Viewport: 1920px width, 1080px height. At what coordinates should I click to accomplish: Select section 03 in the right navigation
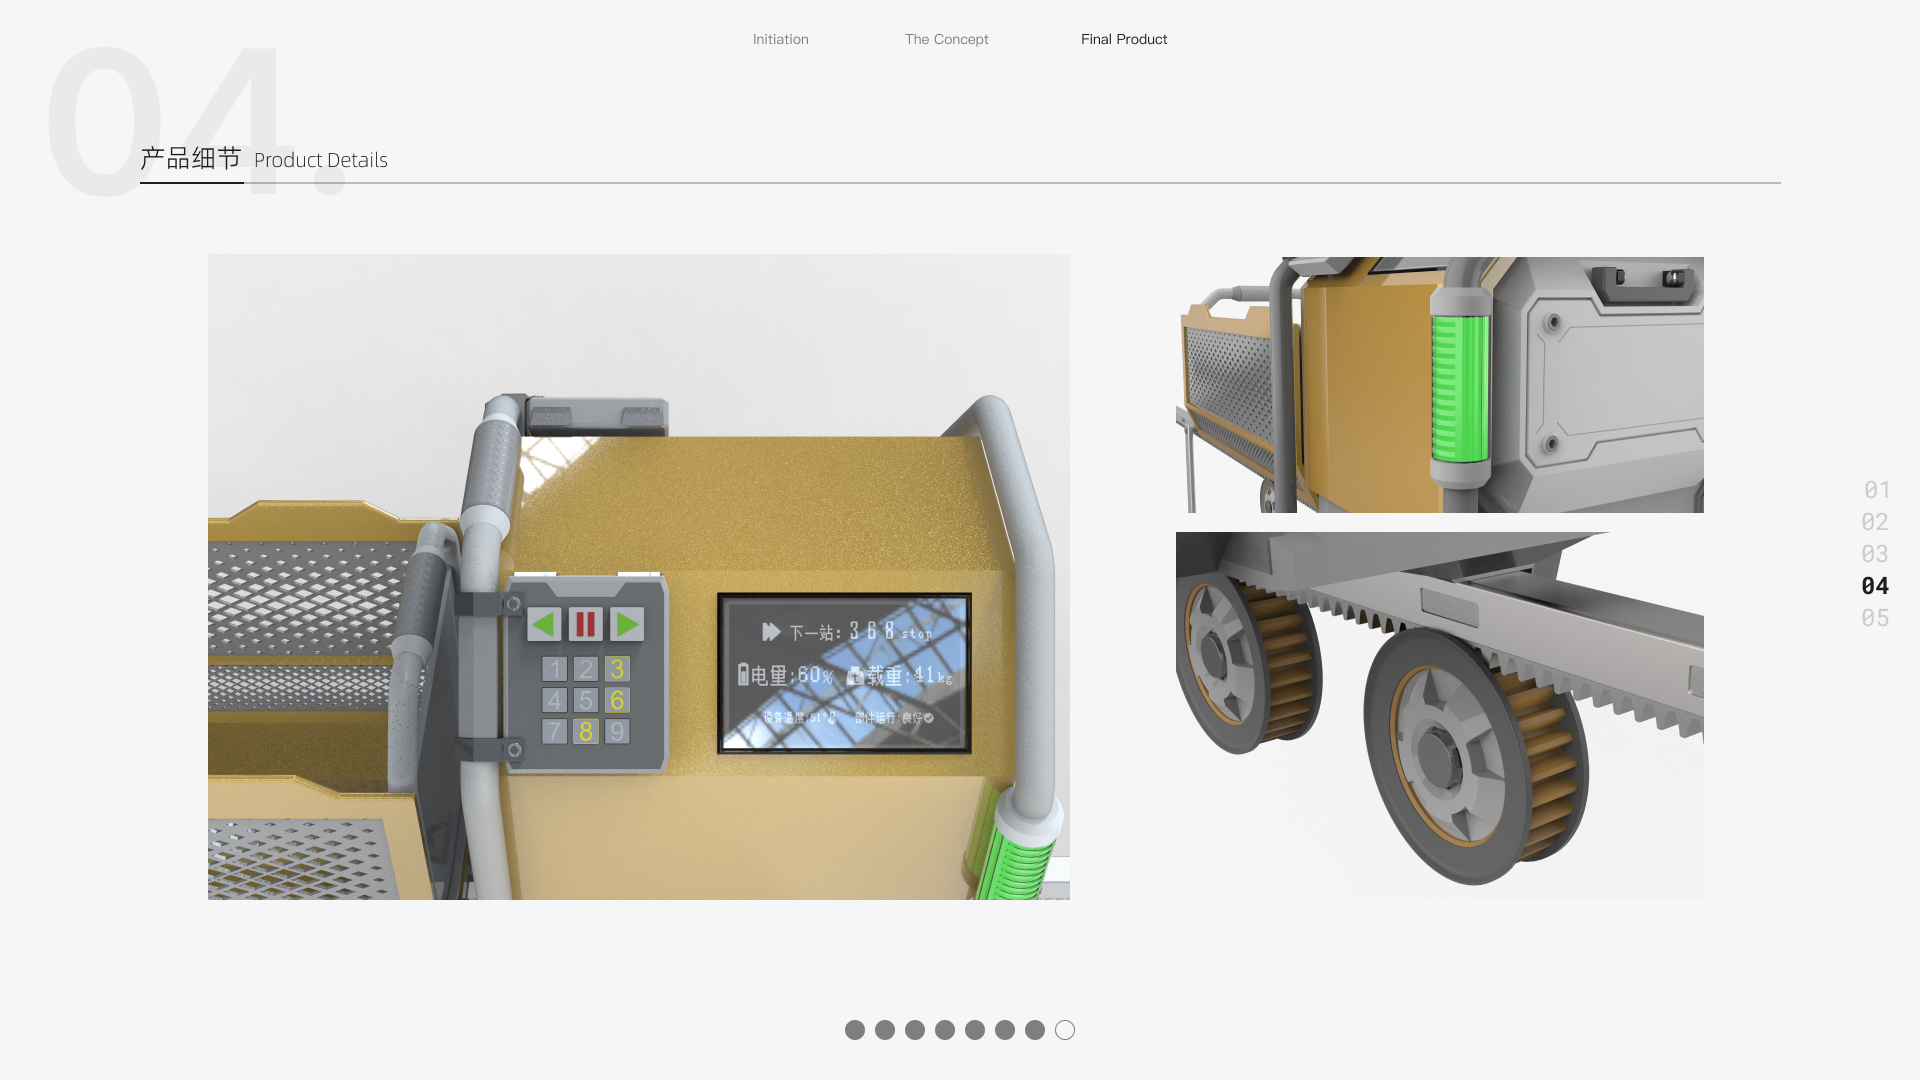(1876, 554)
